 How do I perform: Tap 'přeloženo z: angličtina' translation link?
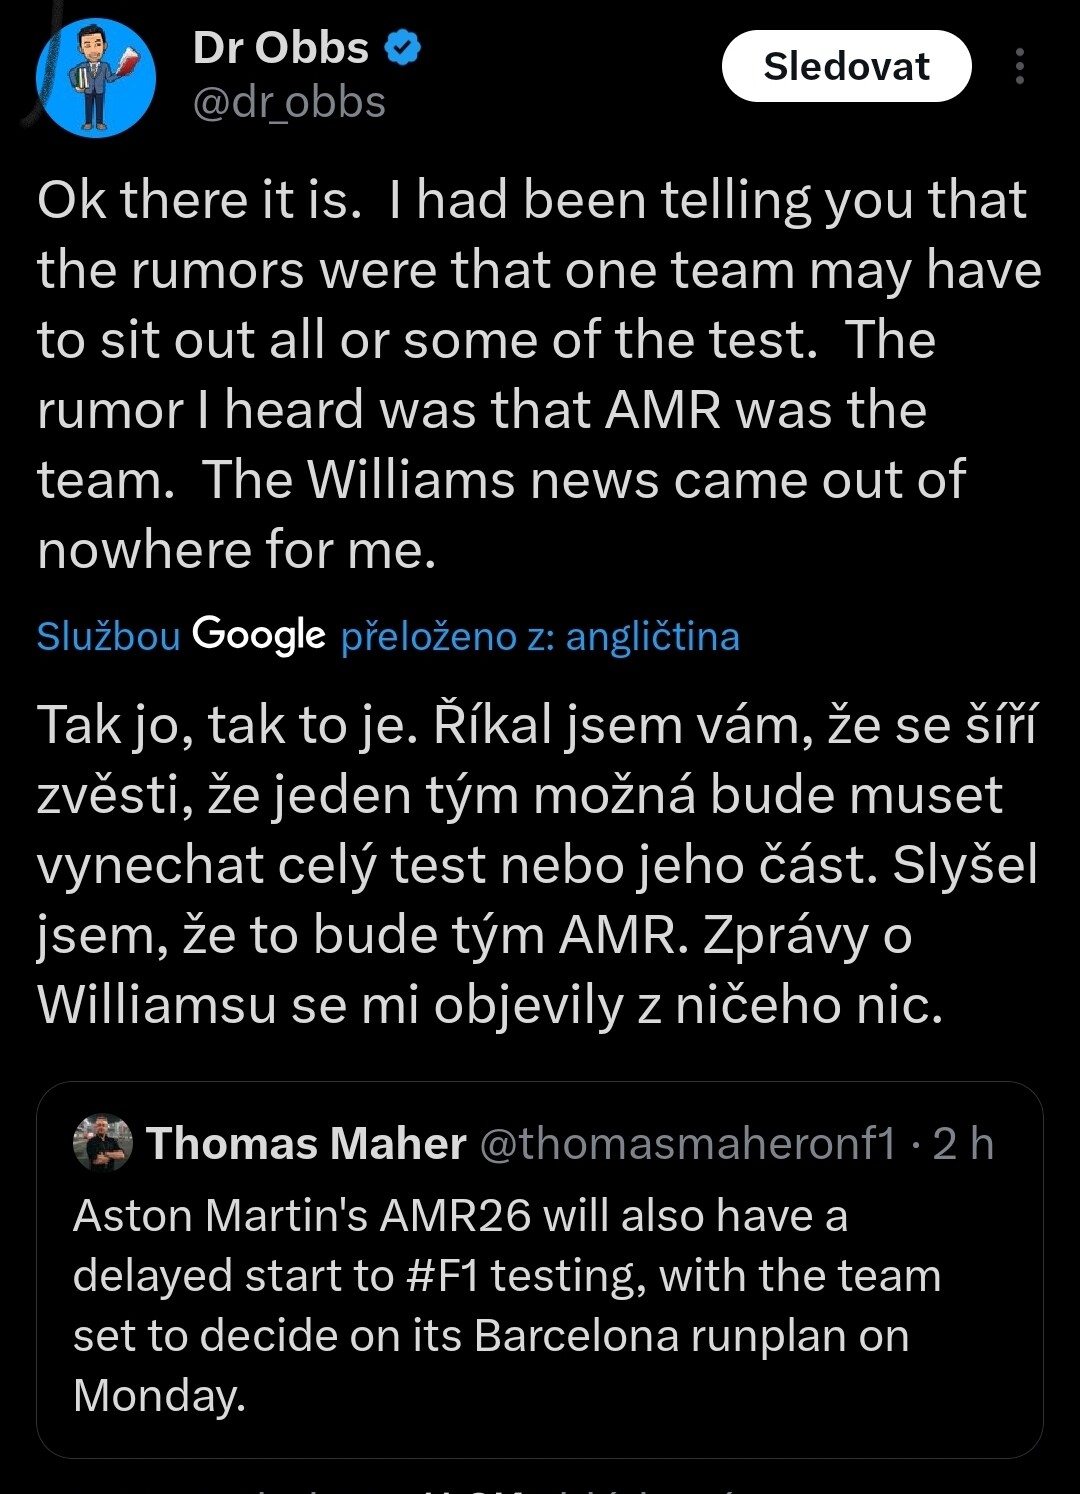(x=540, y=636)
